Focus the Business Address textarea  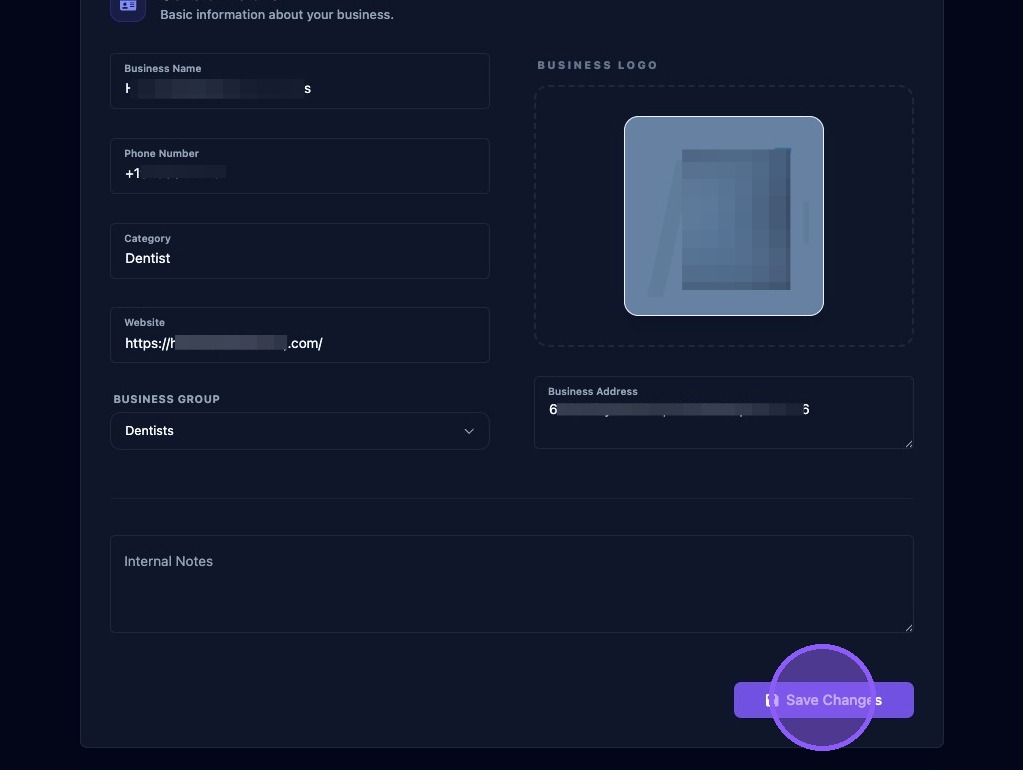(724, 412)
